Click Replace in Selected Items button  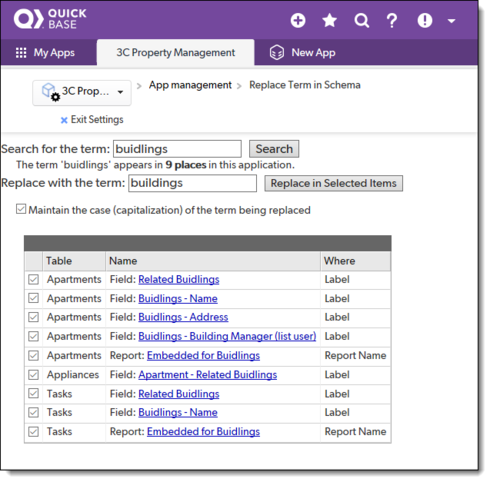[x=333, y=183]
